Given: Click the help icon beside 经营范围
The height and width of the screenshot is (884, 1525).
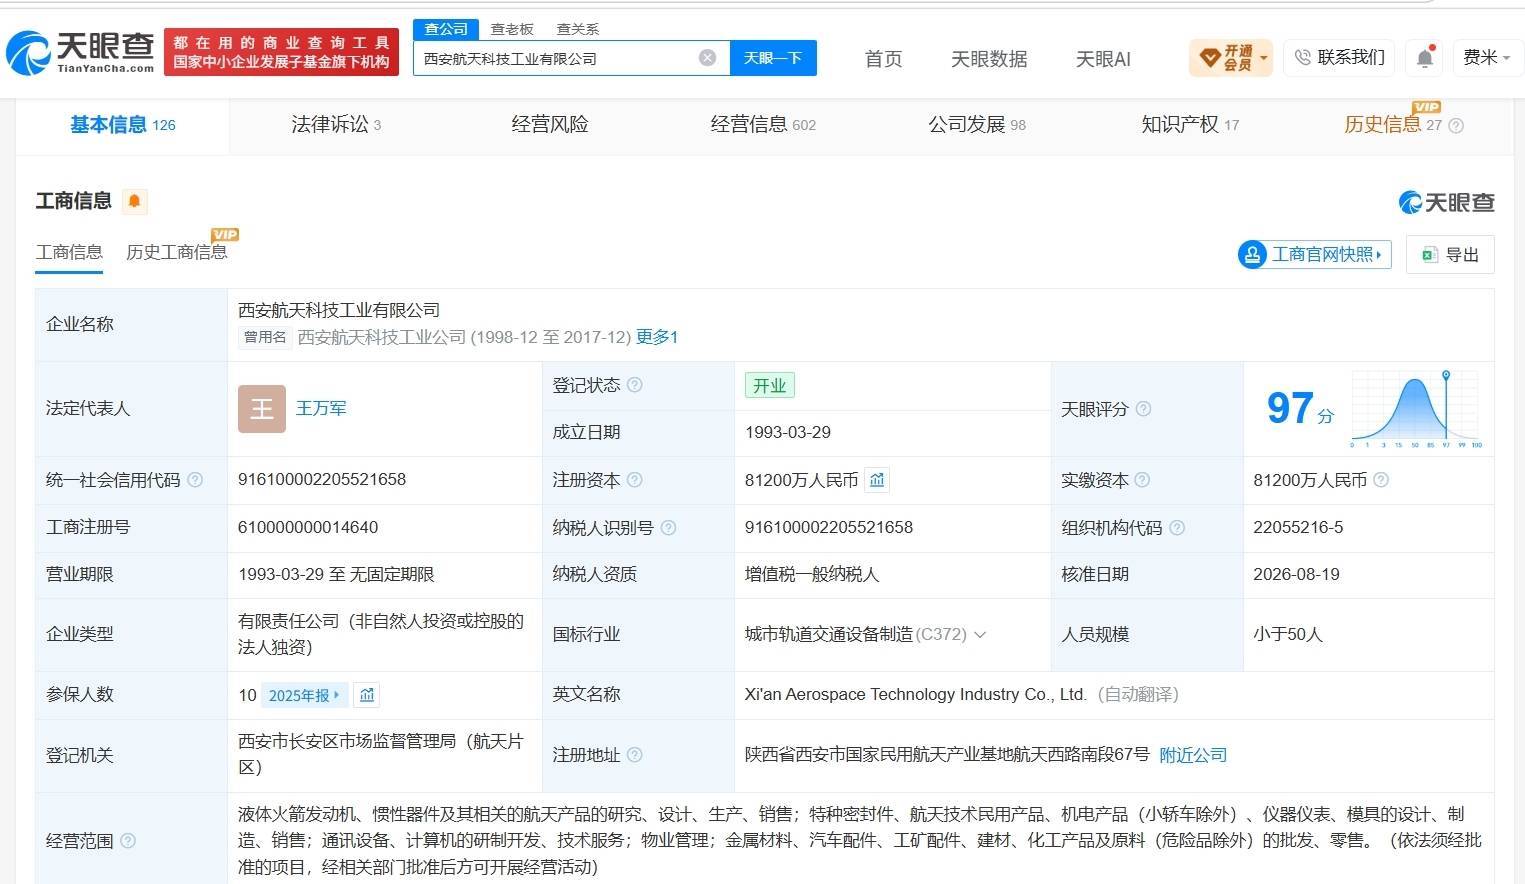Looking at the screenshot, I should [x=128, y=841].
